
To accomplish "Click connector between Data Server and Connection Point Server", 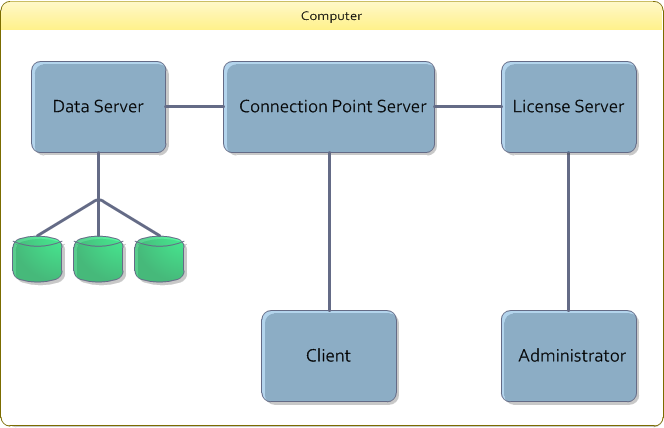I will click(195, 106).
